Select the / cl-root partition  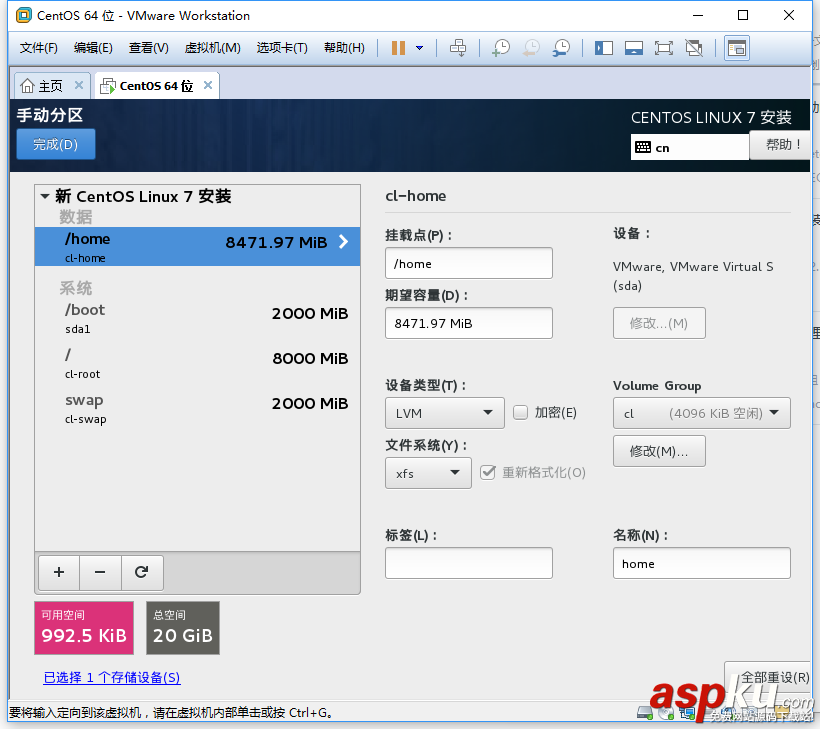coord(197,363)
